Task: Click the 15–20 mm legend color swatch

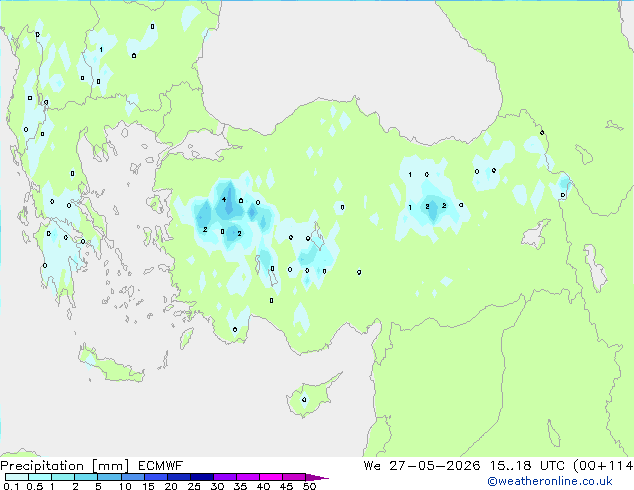Action: pos(155,477)
